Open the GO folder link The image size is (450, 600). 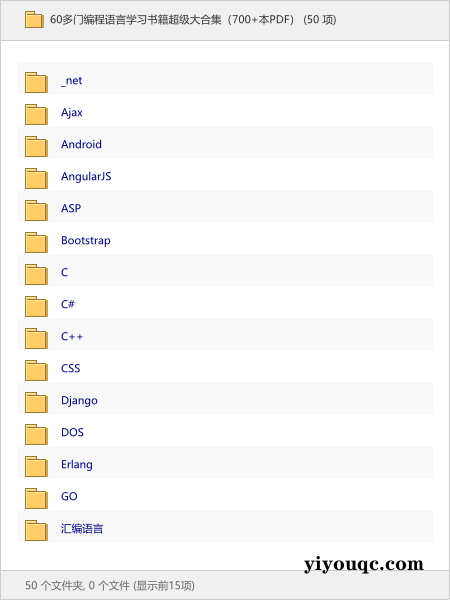(69, 496)
